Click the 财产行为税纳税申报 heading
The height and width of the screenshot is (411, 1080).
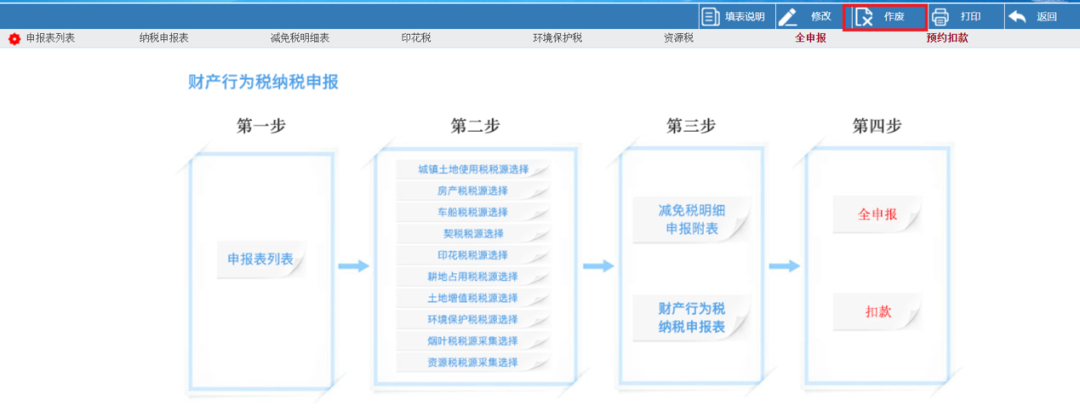(x=263, y=83)
